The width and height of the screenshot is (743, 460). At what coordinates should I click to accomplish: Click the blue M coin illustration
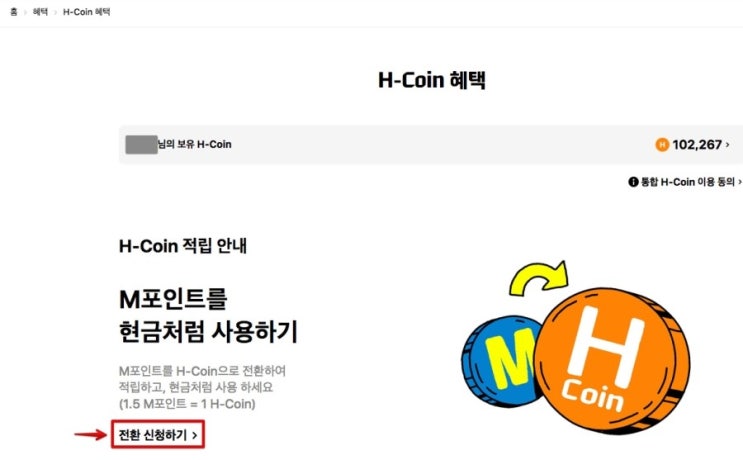[501, 362]
